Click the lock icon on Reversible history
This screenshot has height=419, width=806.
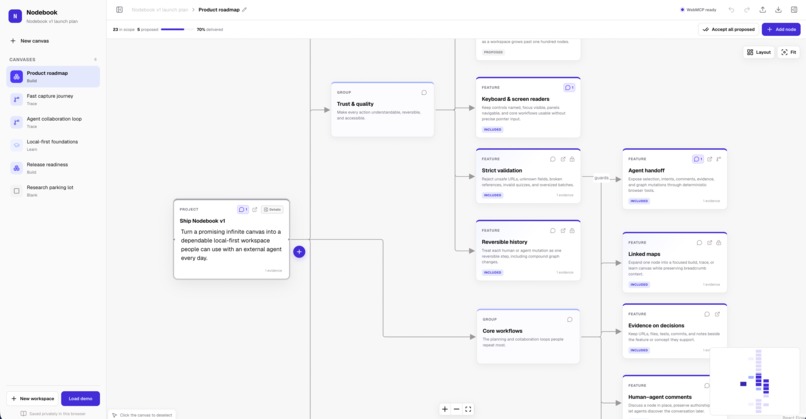coord(572,230)
